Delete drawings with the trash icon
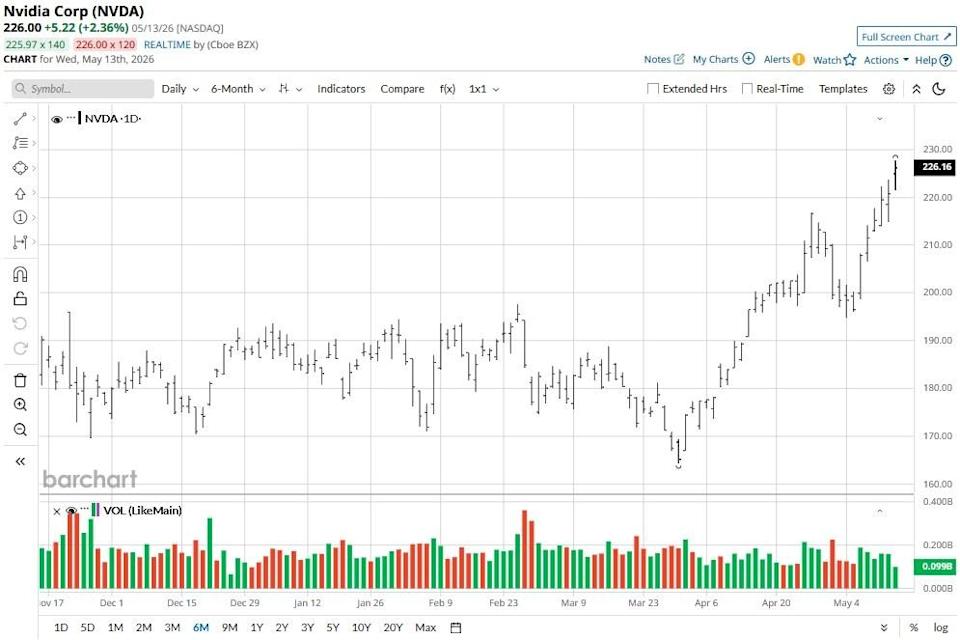The width and height of the screenshot is (960, 640). [x=20, y=380]
